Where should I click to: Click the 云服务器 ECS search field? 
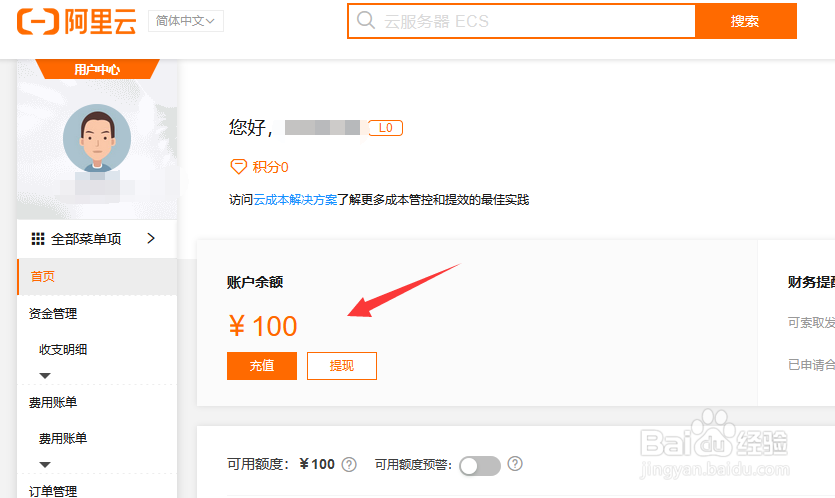tap(536, 21)
